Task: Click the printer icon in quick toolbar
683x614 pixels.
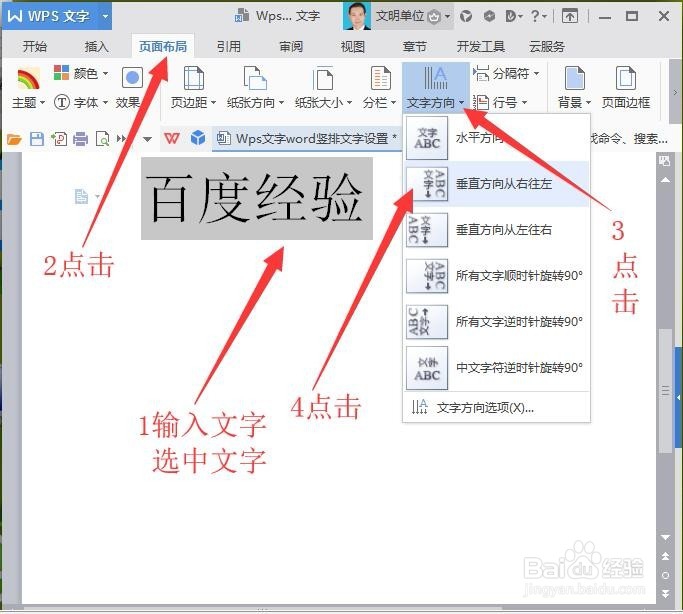Action: [80, 139]
